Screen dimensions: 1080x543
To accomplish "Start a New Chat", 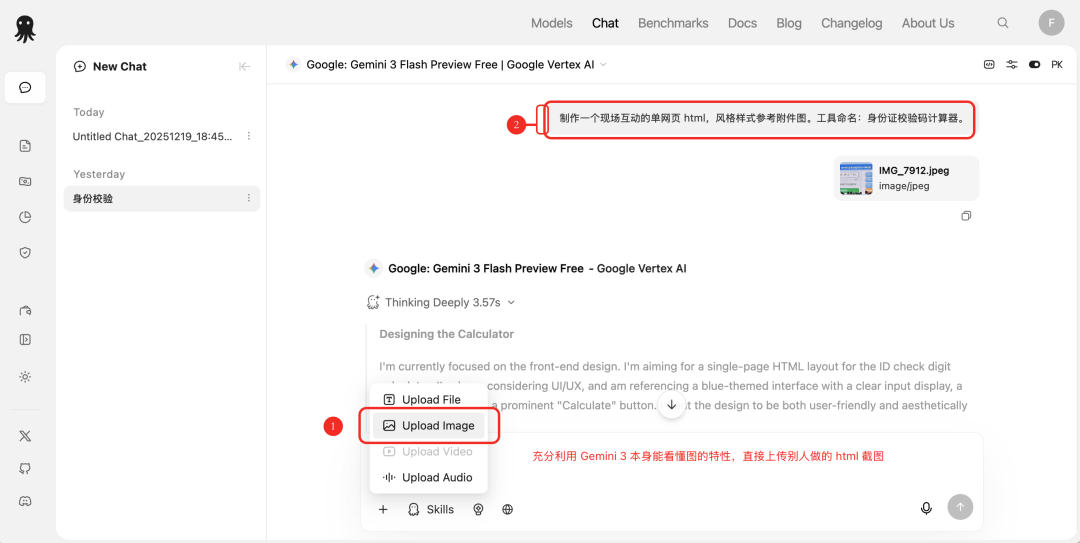I will (x=110, y=66).
